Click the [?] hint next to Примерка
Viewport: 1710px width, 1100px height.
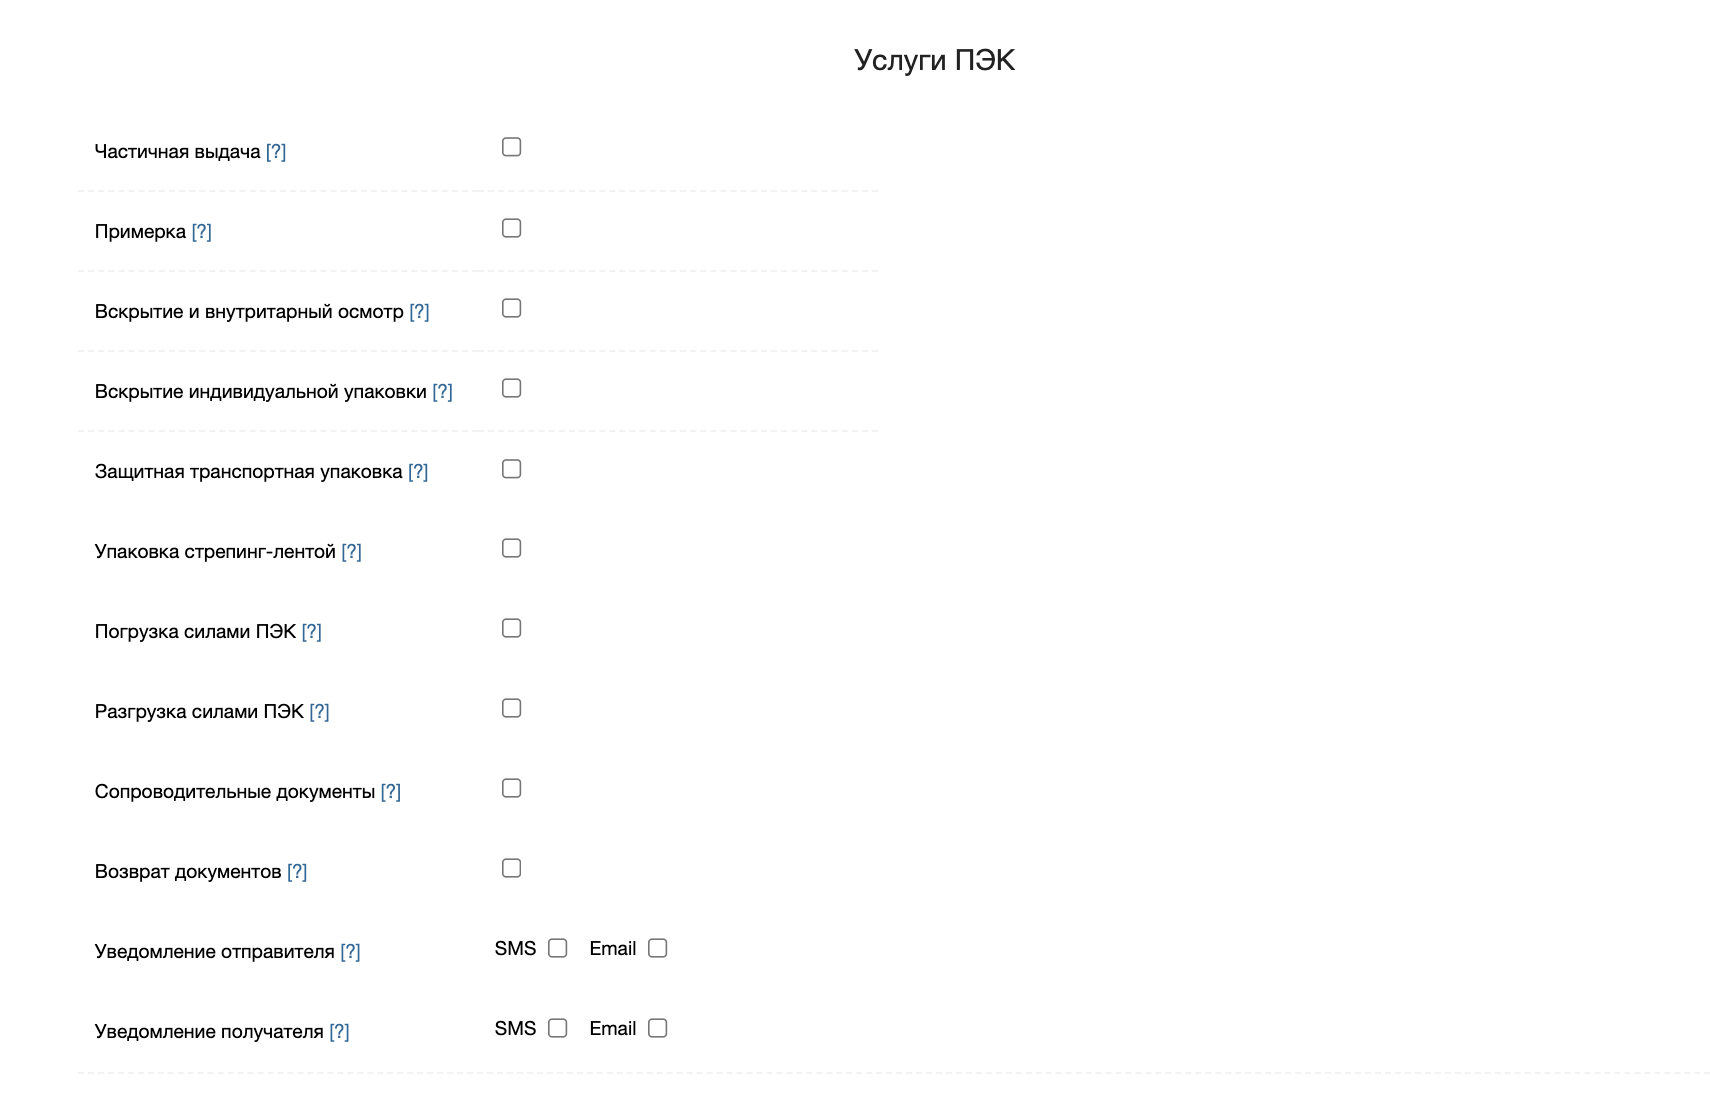click(201, 232)
